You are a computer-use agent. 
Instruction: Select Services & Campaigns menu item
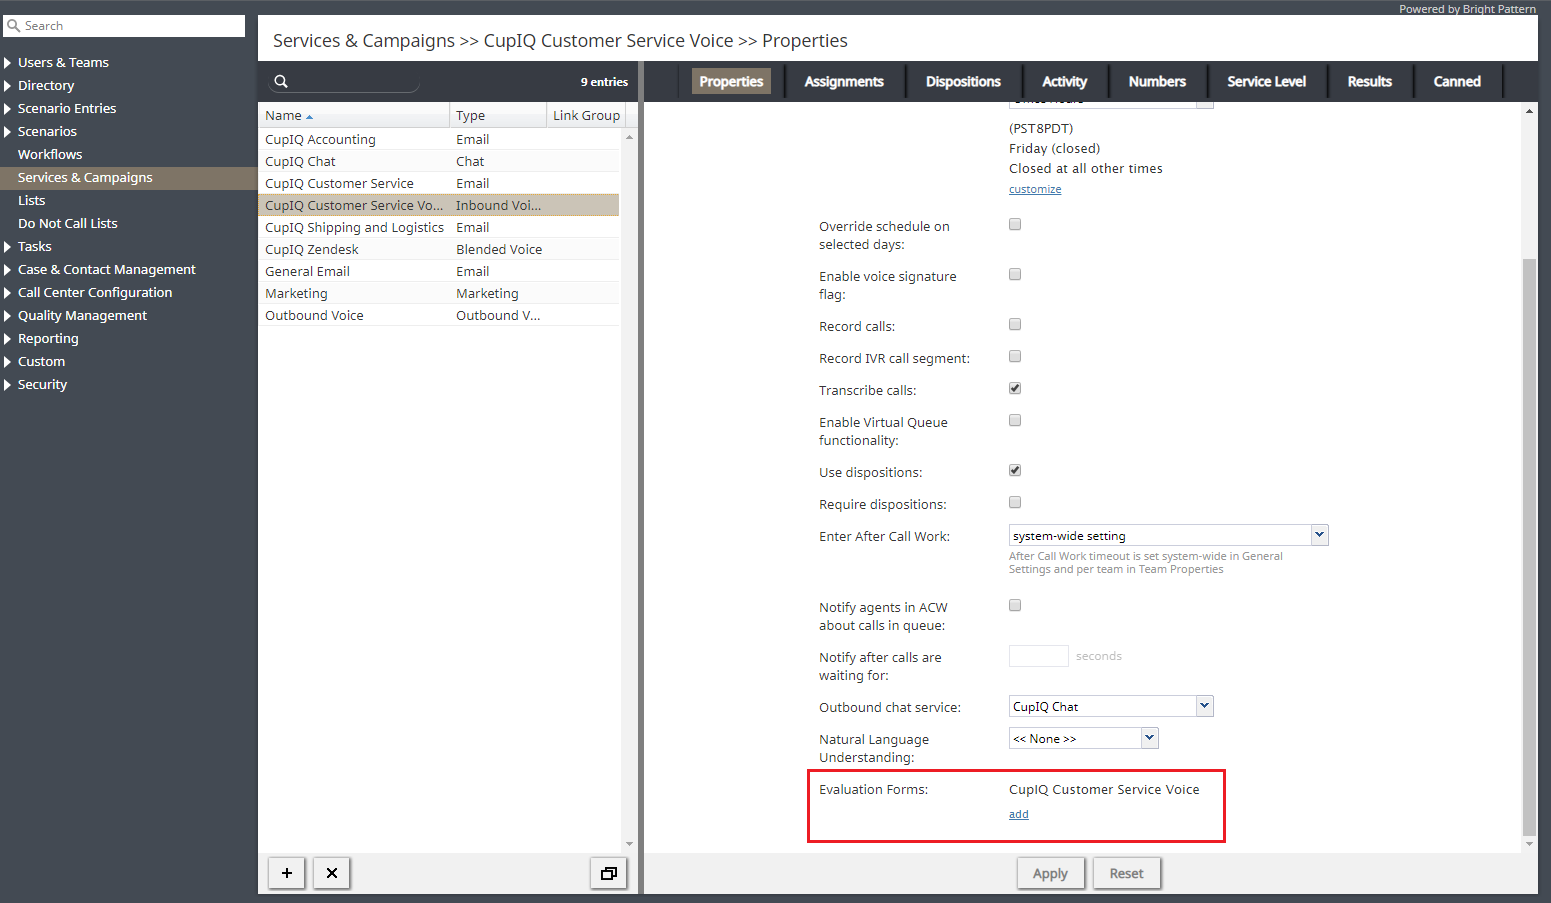(128, 177)
